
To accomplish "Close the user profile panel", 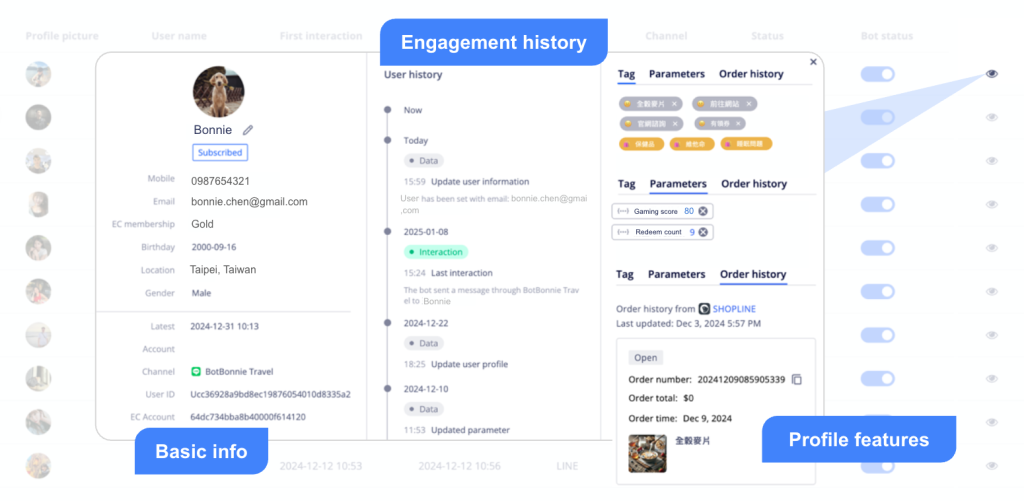I will pos(813,62).
